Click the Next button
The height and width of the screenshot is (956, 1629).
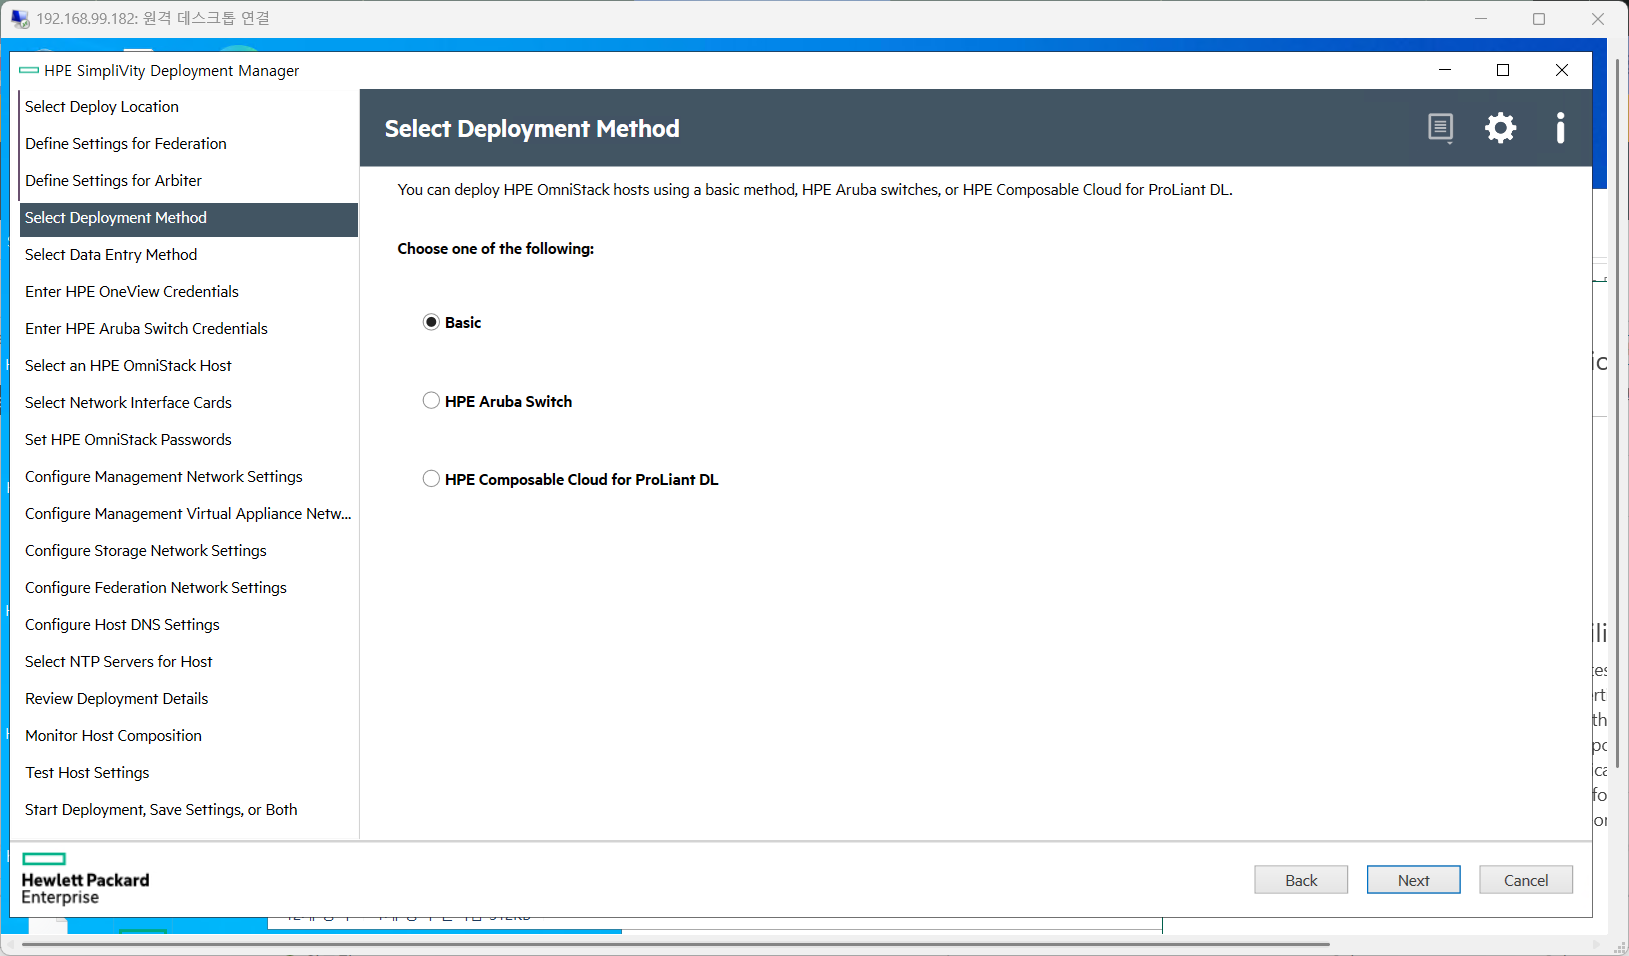click(1414, 880)
